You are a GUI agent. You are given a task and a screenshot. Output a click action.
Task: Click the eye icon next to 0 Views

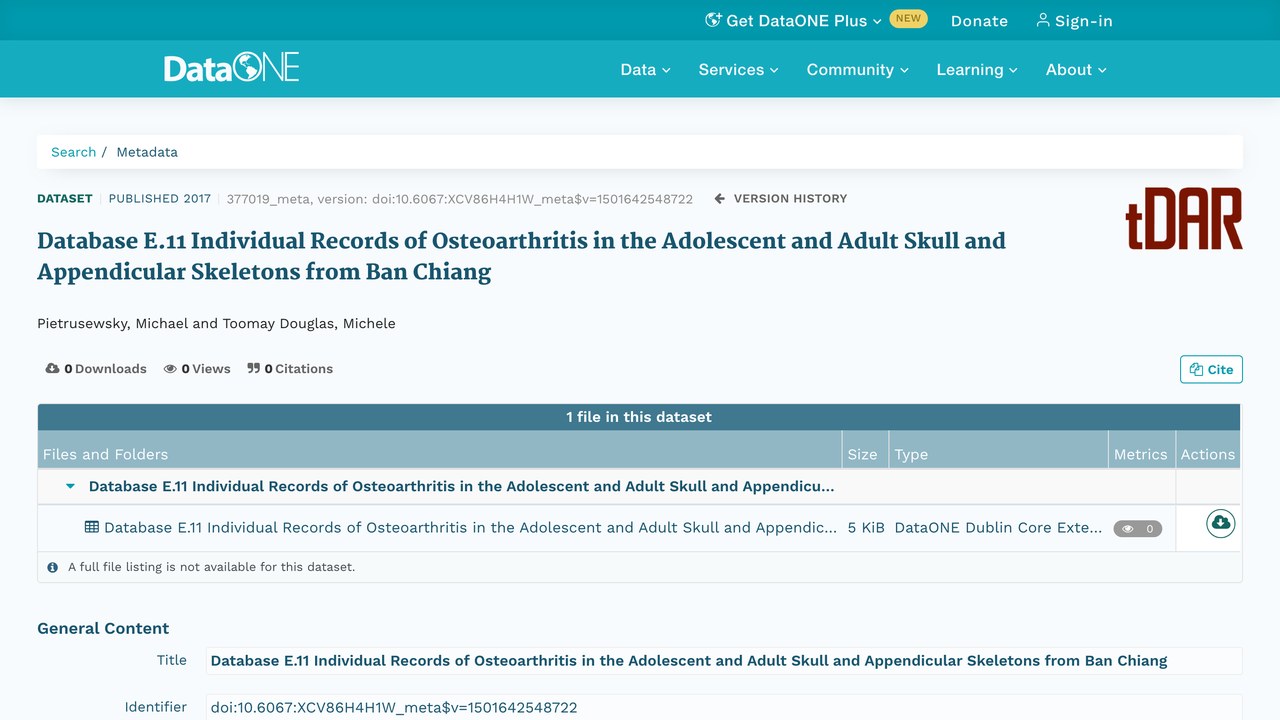[x=170, y=369]
